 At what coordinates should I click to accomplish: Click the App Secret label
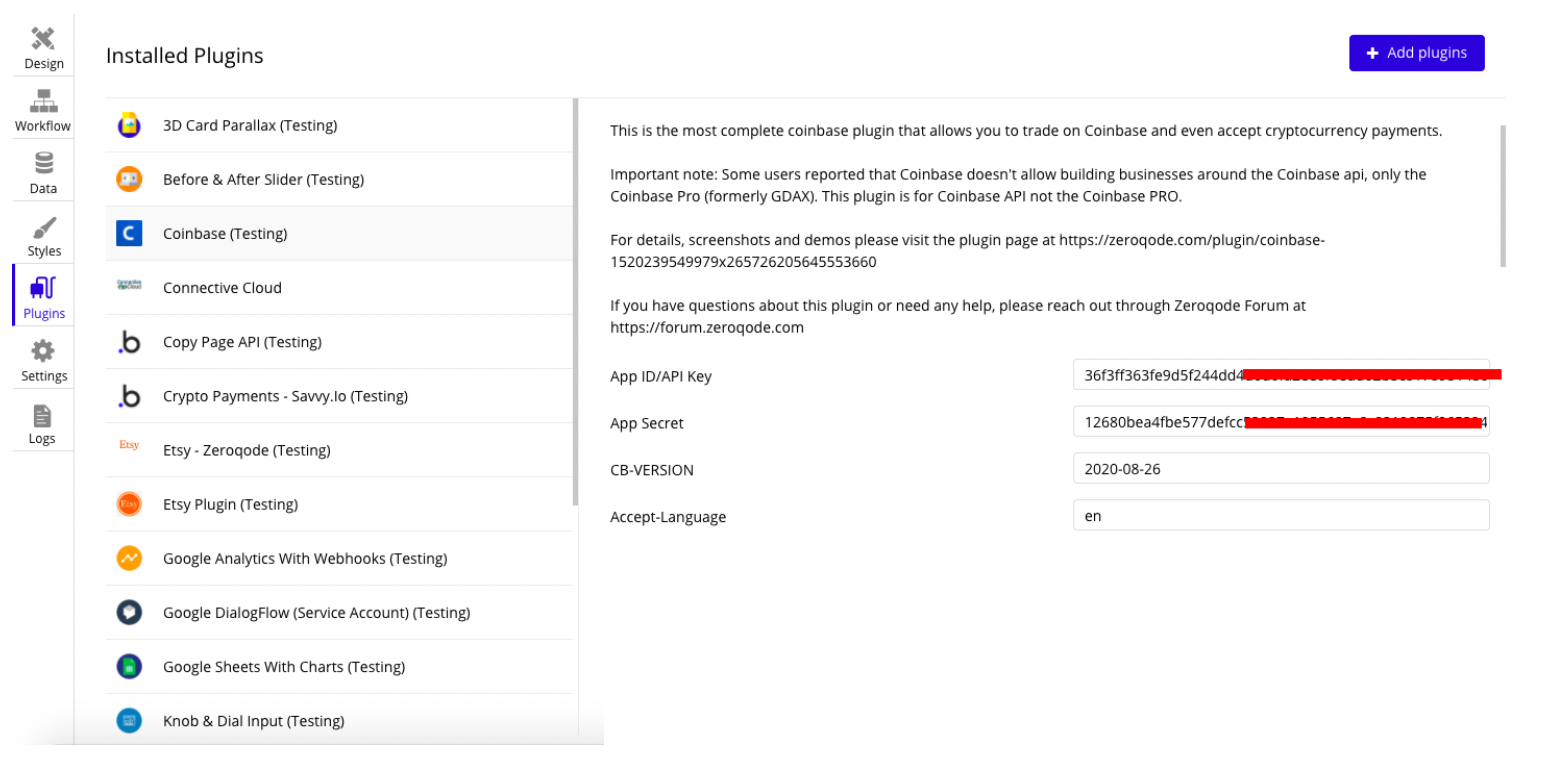coord(647,423)
